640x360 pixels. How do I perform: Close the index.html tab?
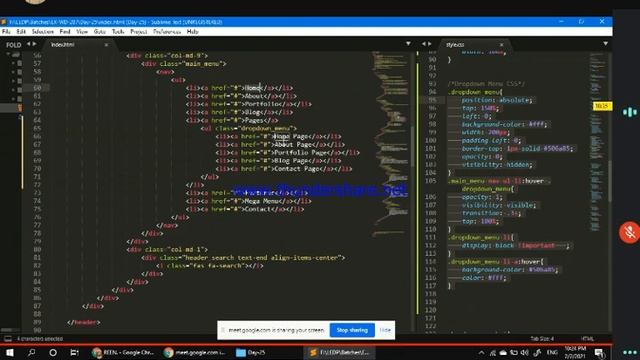click(107, 44)
